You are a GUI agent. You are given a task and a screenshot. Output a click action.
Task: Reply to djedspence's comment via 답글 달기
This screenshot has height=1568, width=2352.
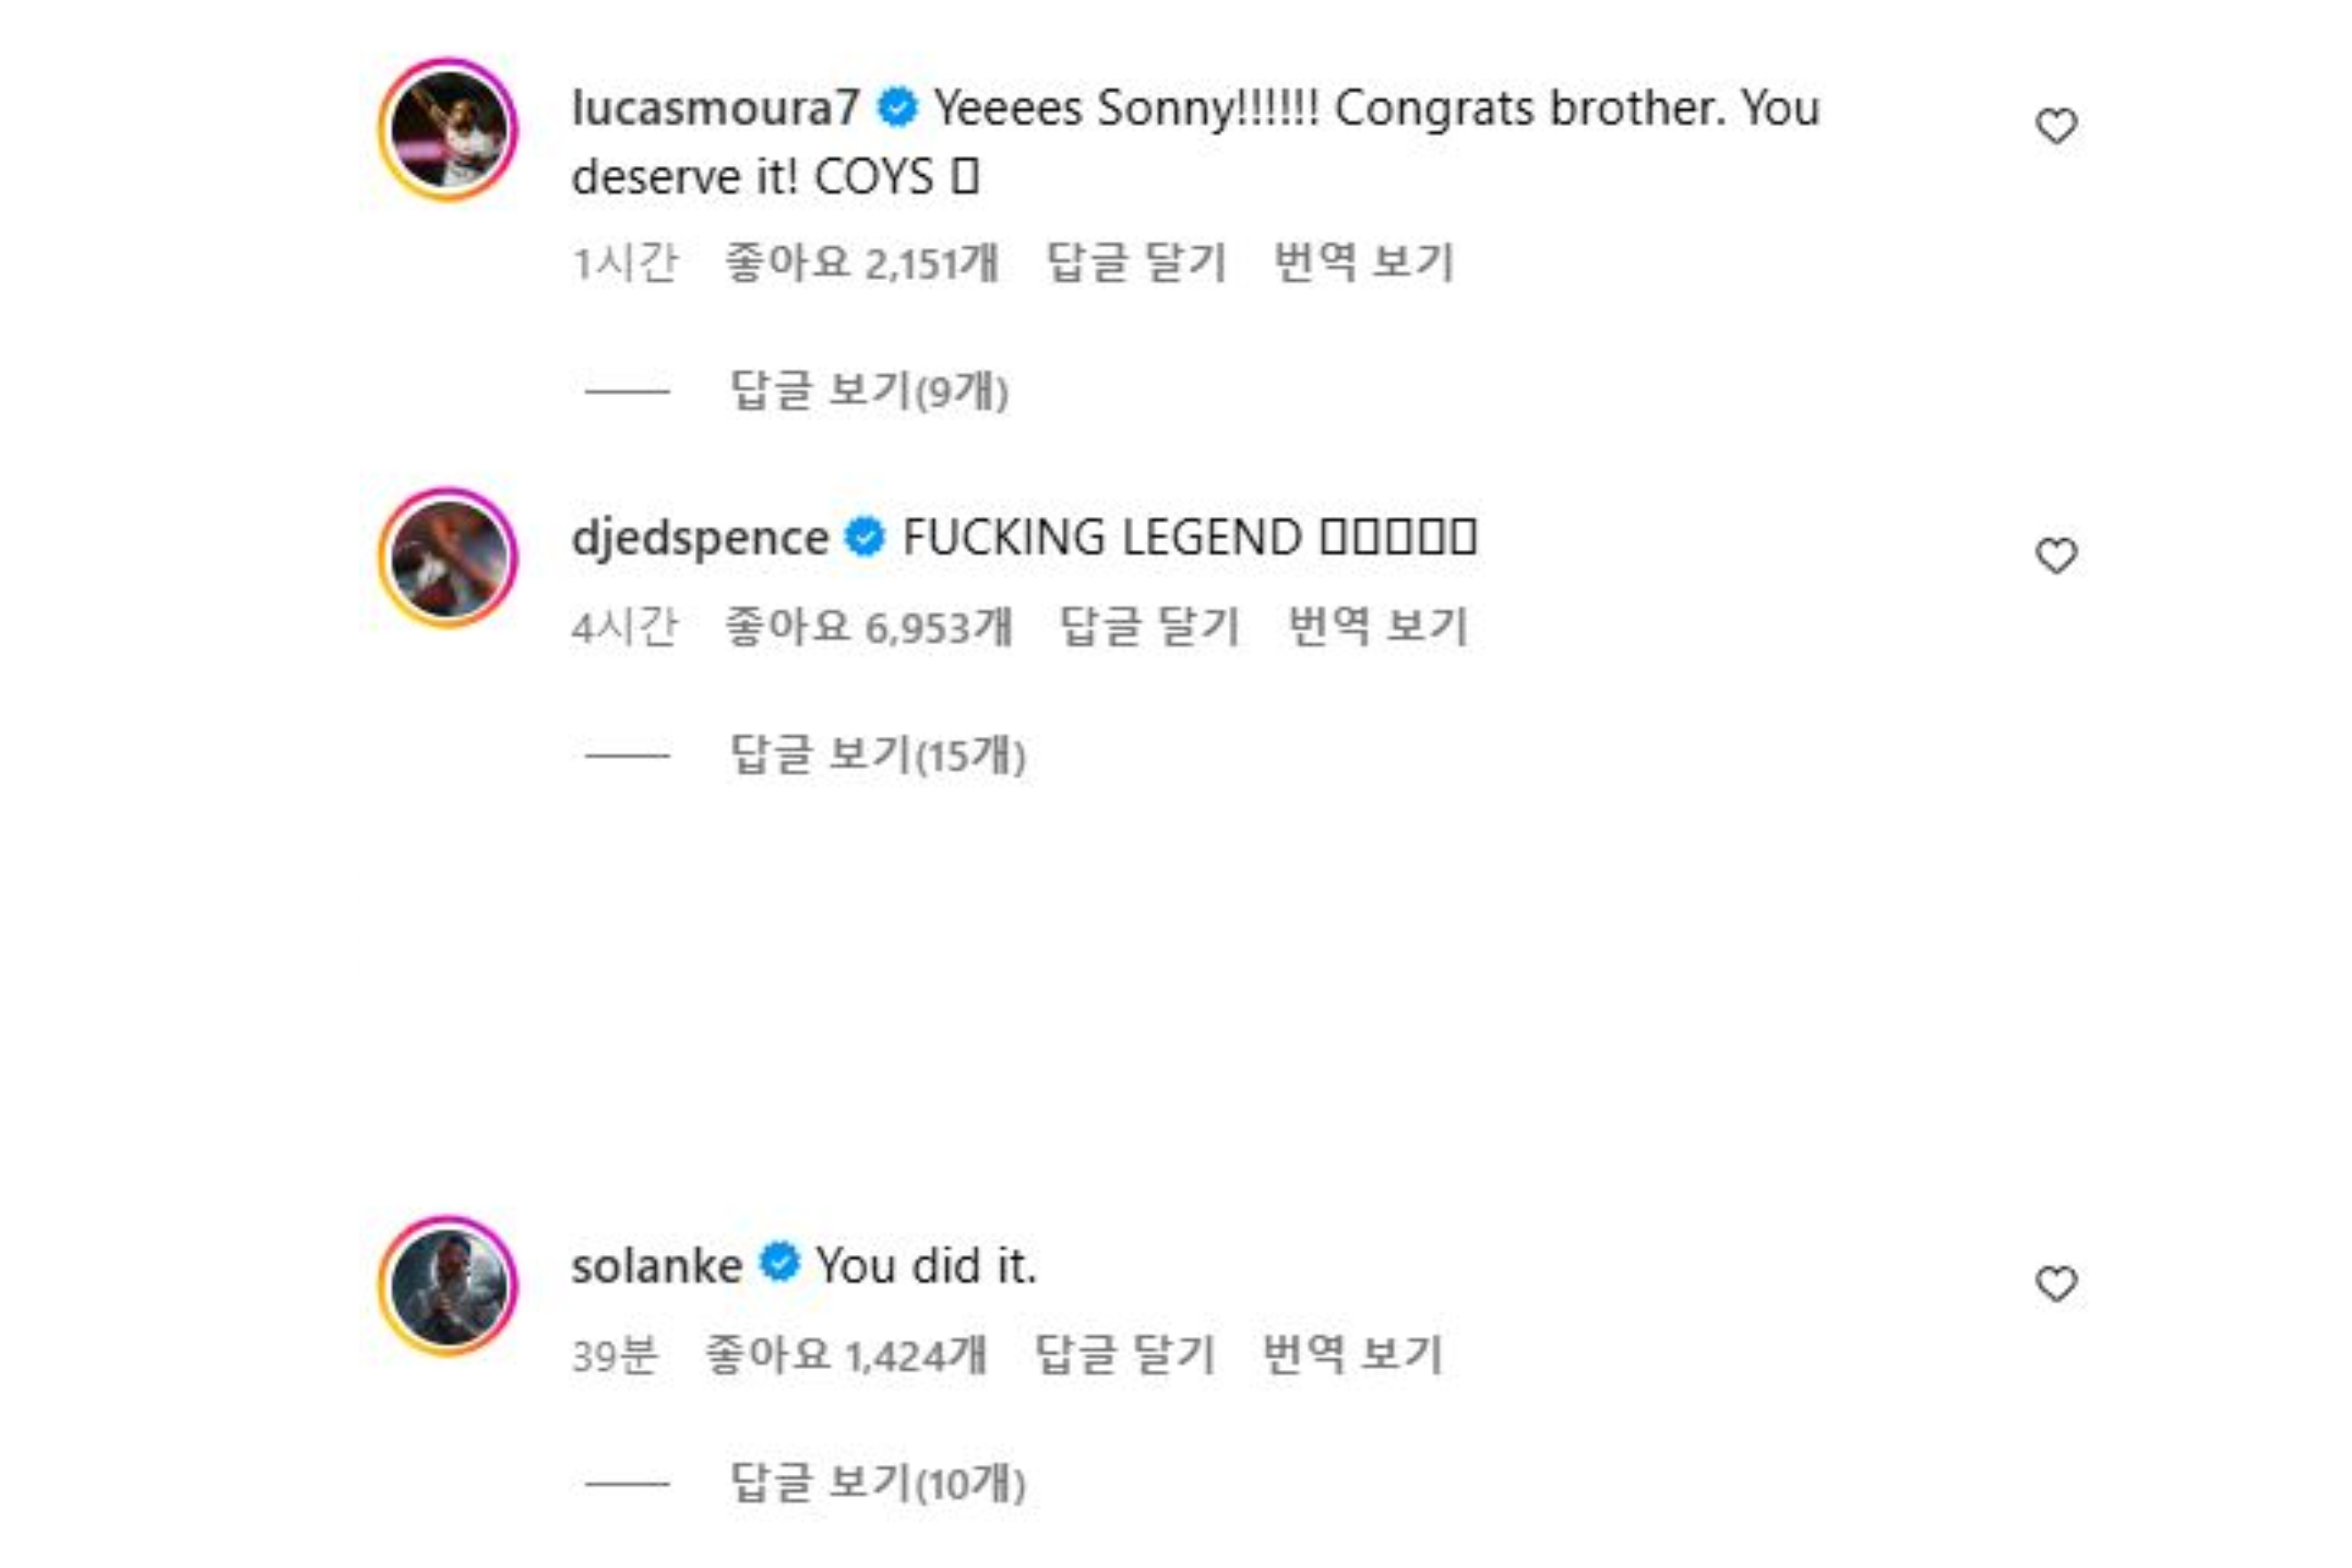tap(1149, 627)
